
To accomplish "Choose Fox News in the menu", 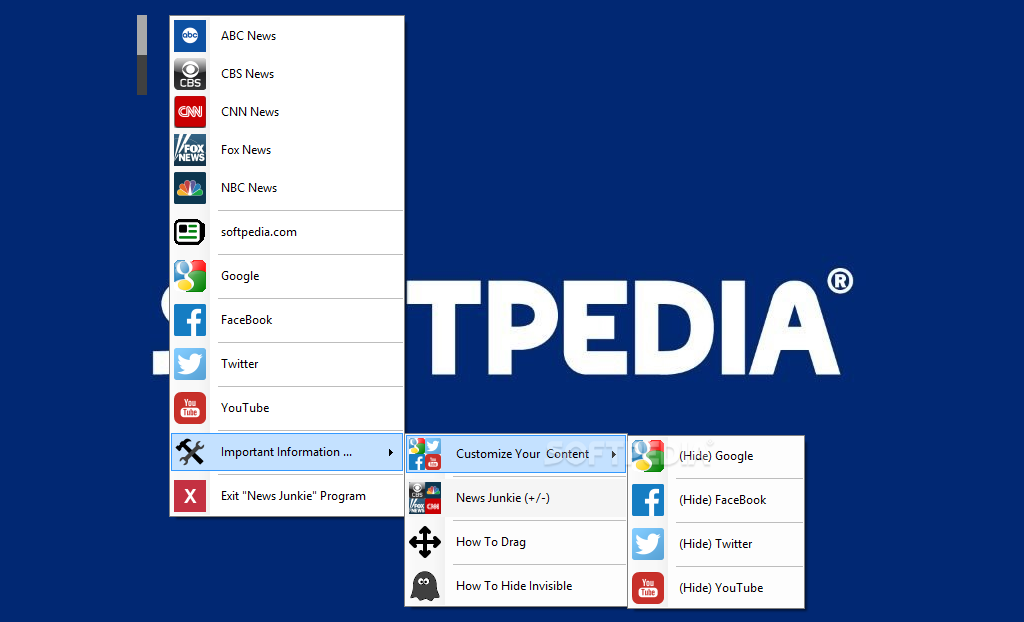I will [287, 150].
